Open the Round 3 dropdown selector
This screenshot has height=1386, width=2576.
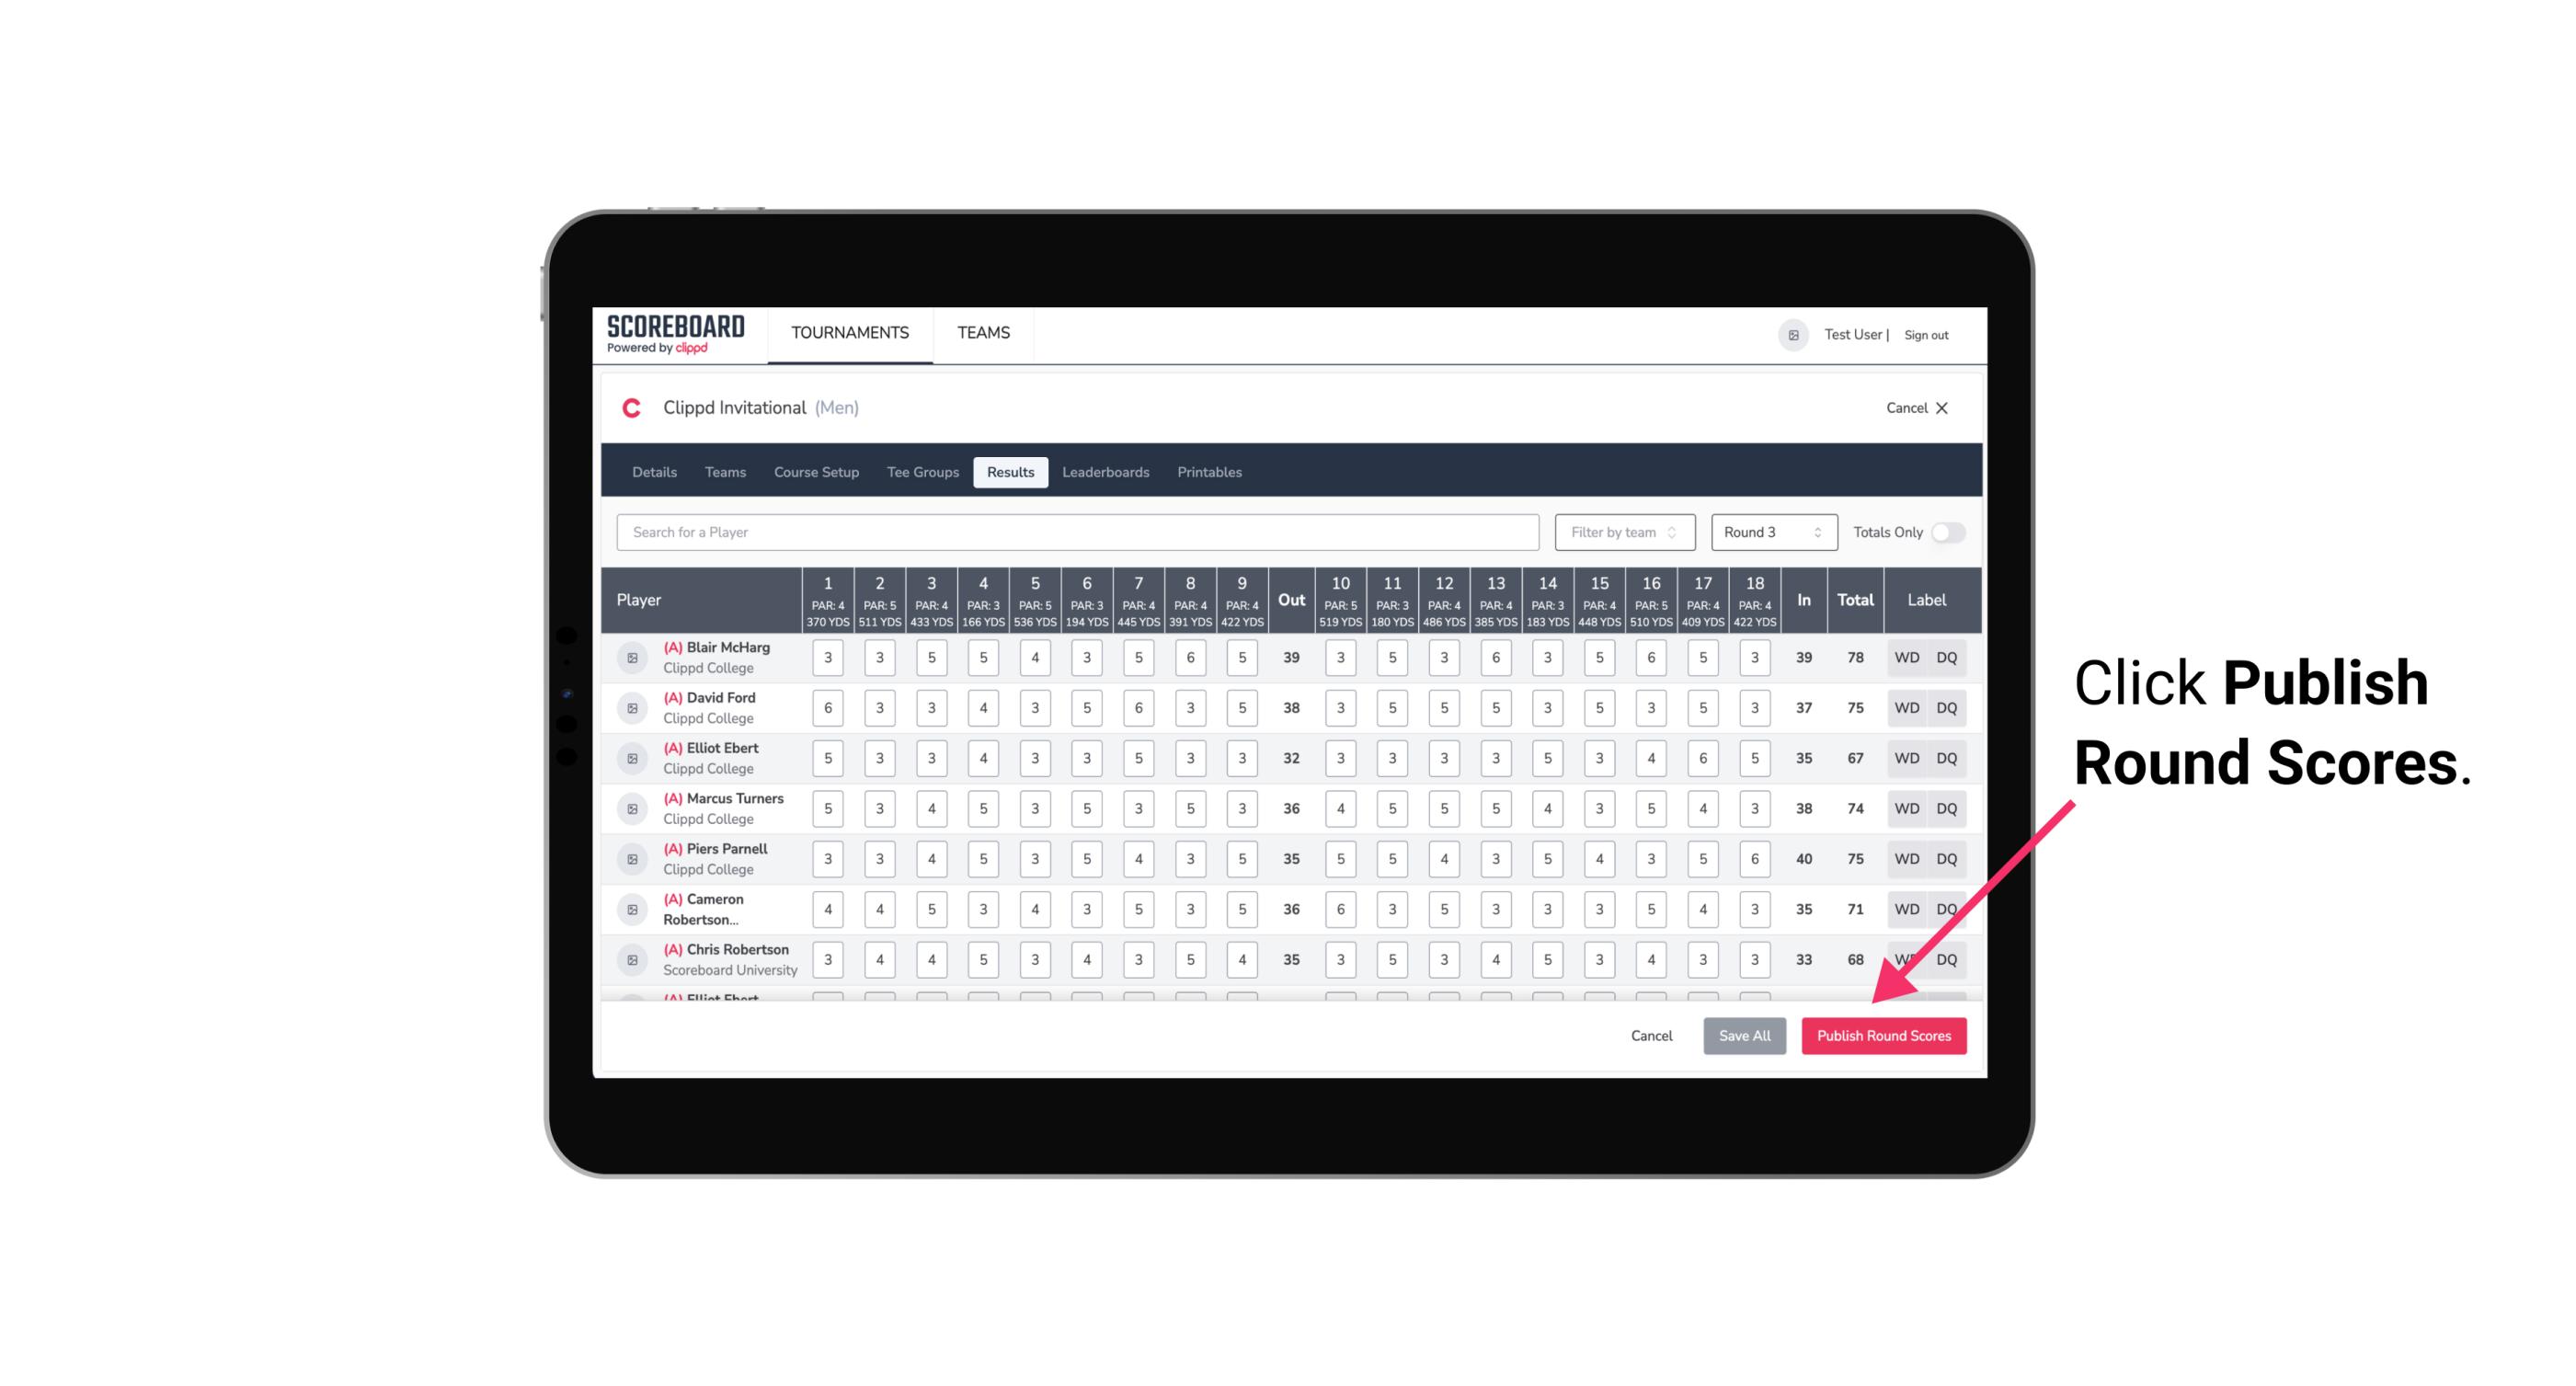click(1769, 531)
